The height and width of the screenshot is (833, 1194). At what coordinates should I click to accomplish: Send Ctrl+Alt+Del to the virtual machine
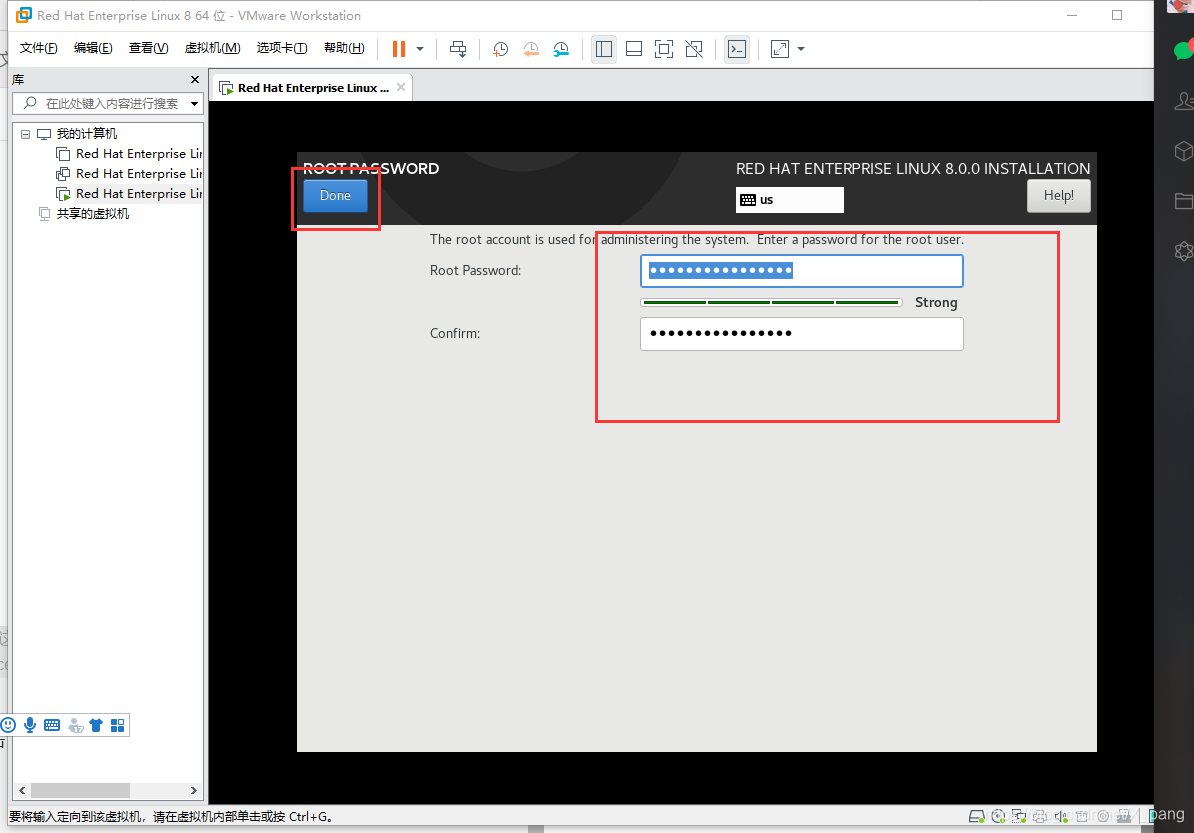[458, 49]
